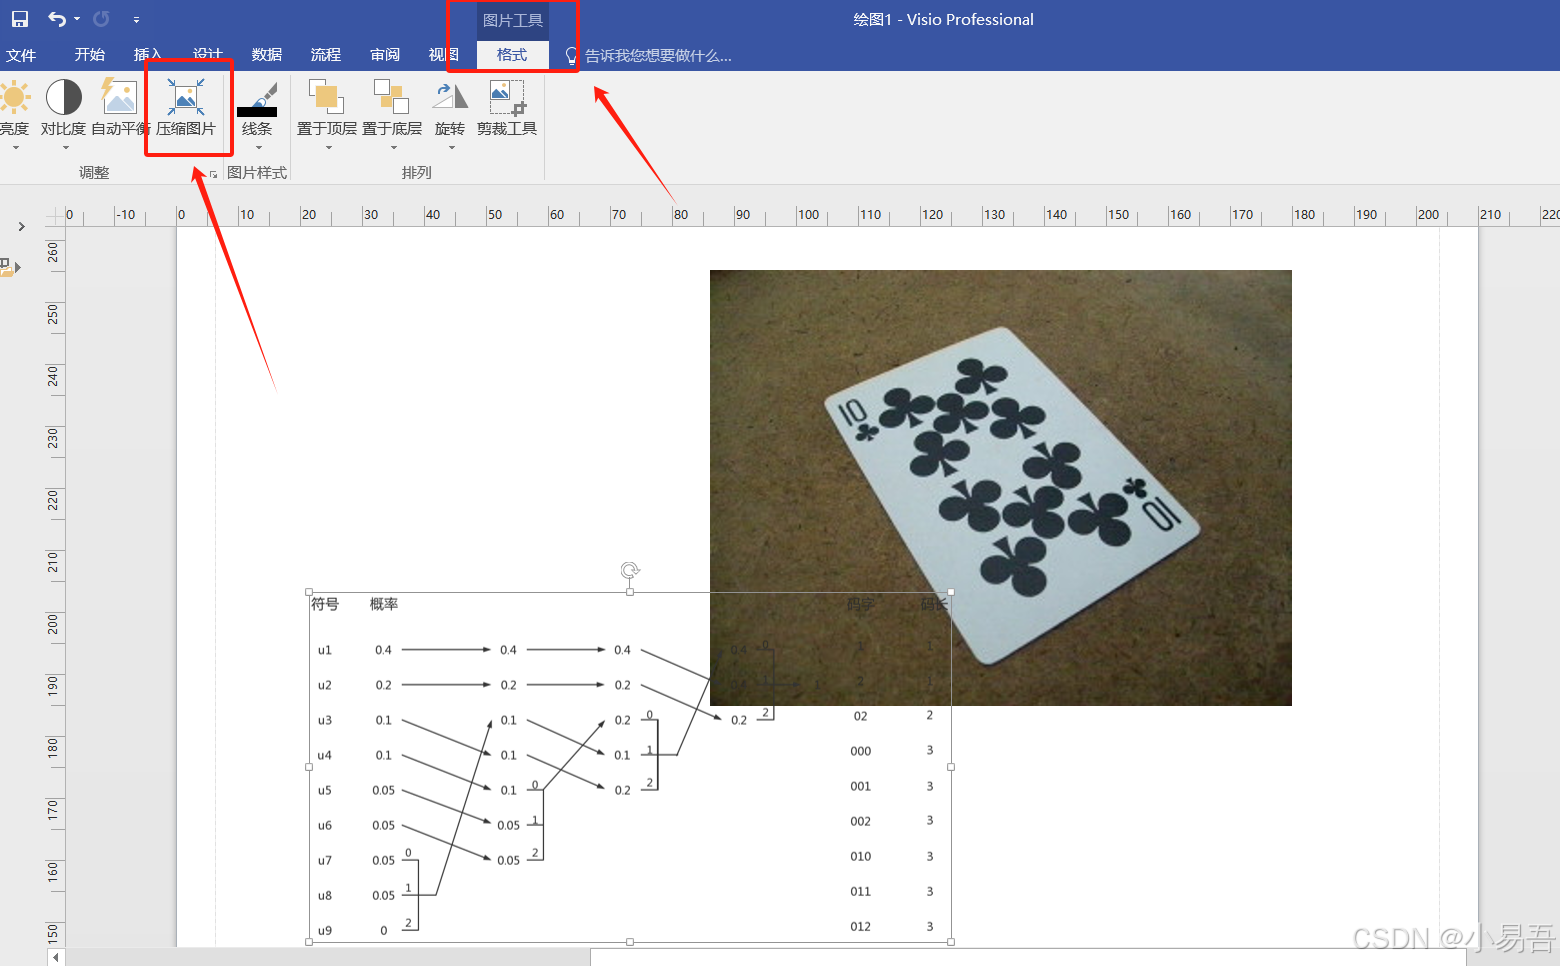The height and width of the screenshot is (966, 1560).
Task: Click the u9 symbol label
Action: click(x=324, y=930)
